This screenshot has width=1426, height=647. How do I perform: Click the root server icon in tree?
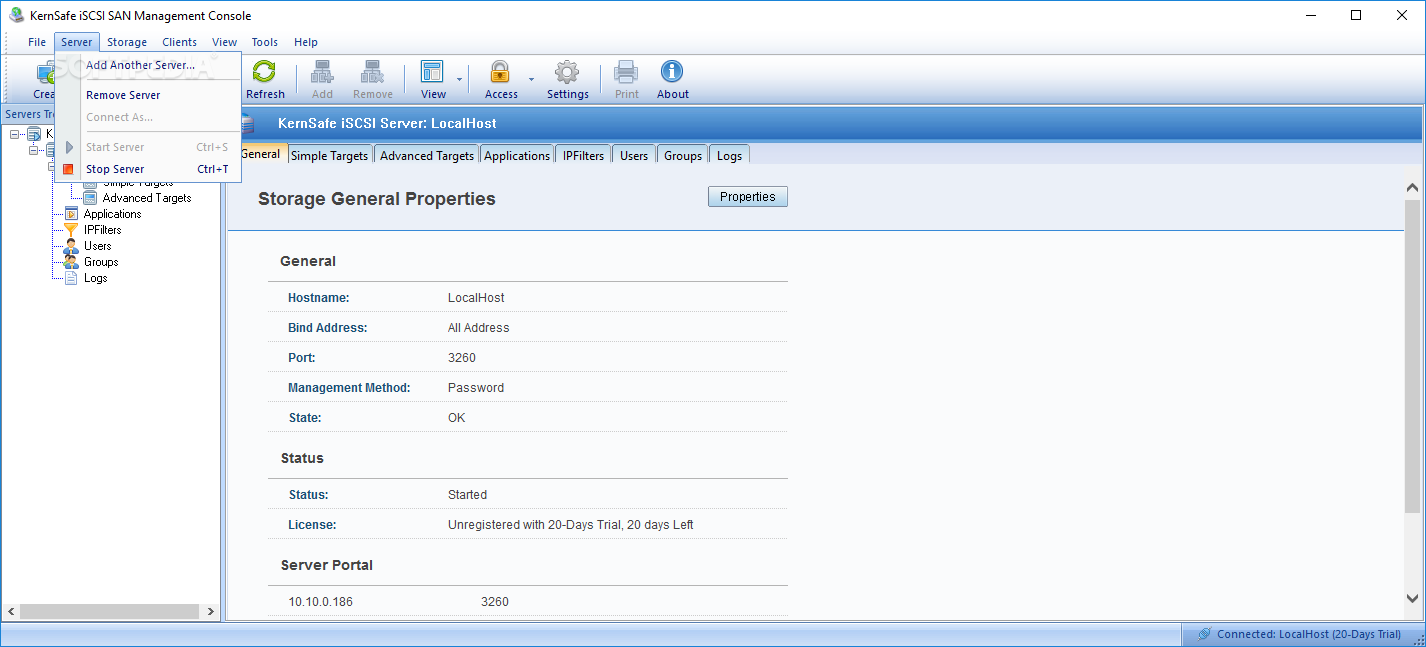click(x=34, y=134)
